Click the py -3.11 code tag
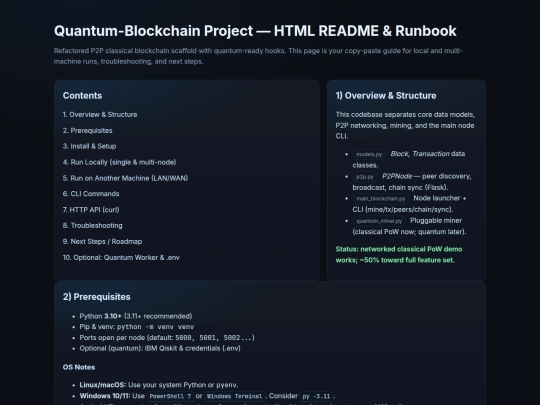Image resolution: width=540 pixels, height=405 pixels. (316, 396)
